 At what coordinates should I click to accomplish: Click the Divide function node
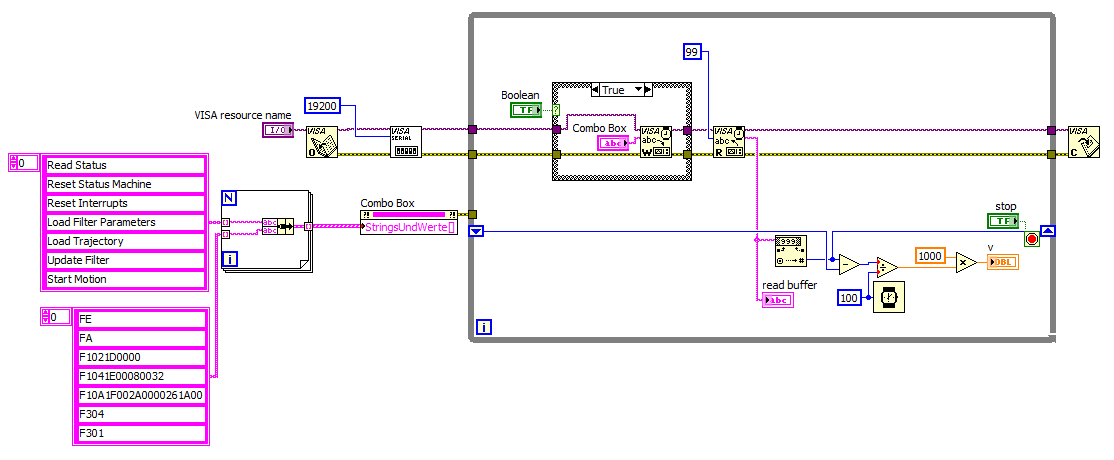tap(887, 267)
